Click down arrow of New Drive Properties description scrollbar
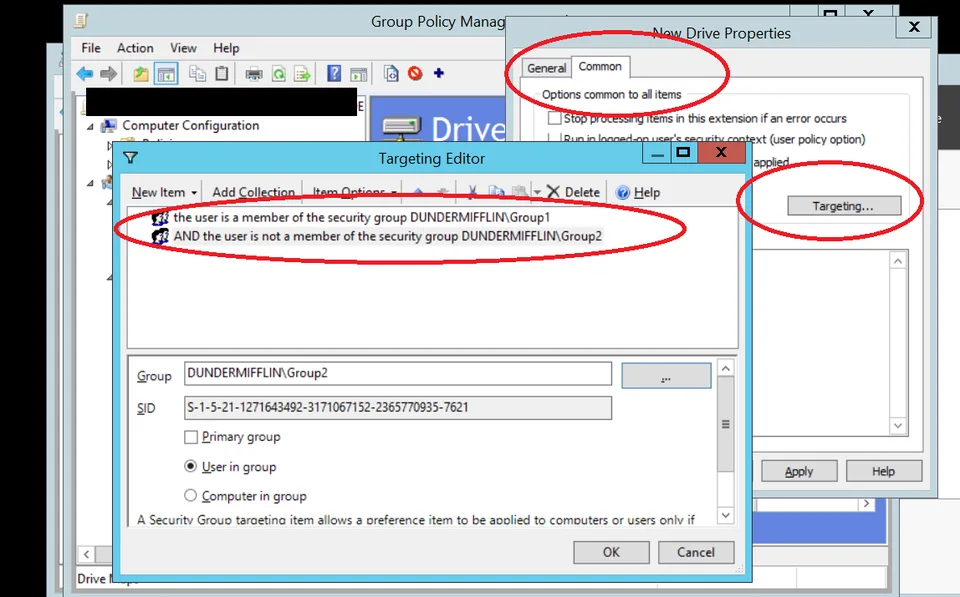Viewport: 960px width, 597px height. tap(898, 426)
